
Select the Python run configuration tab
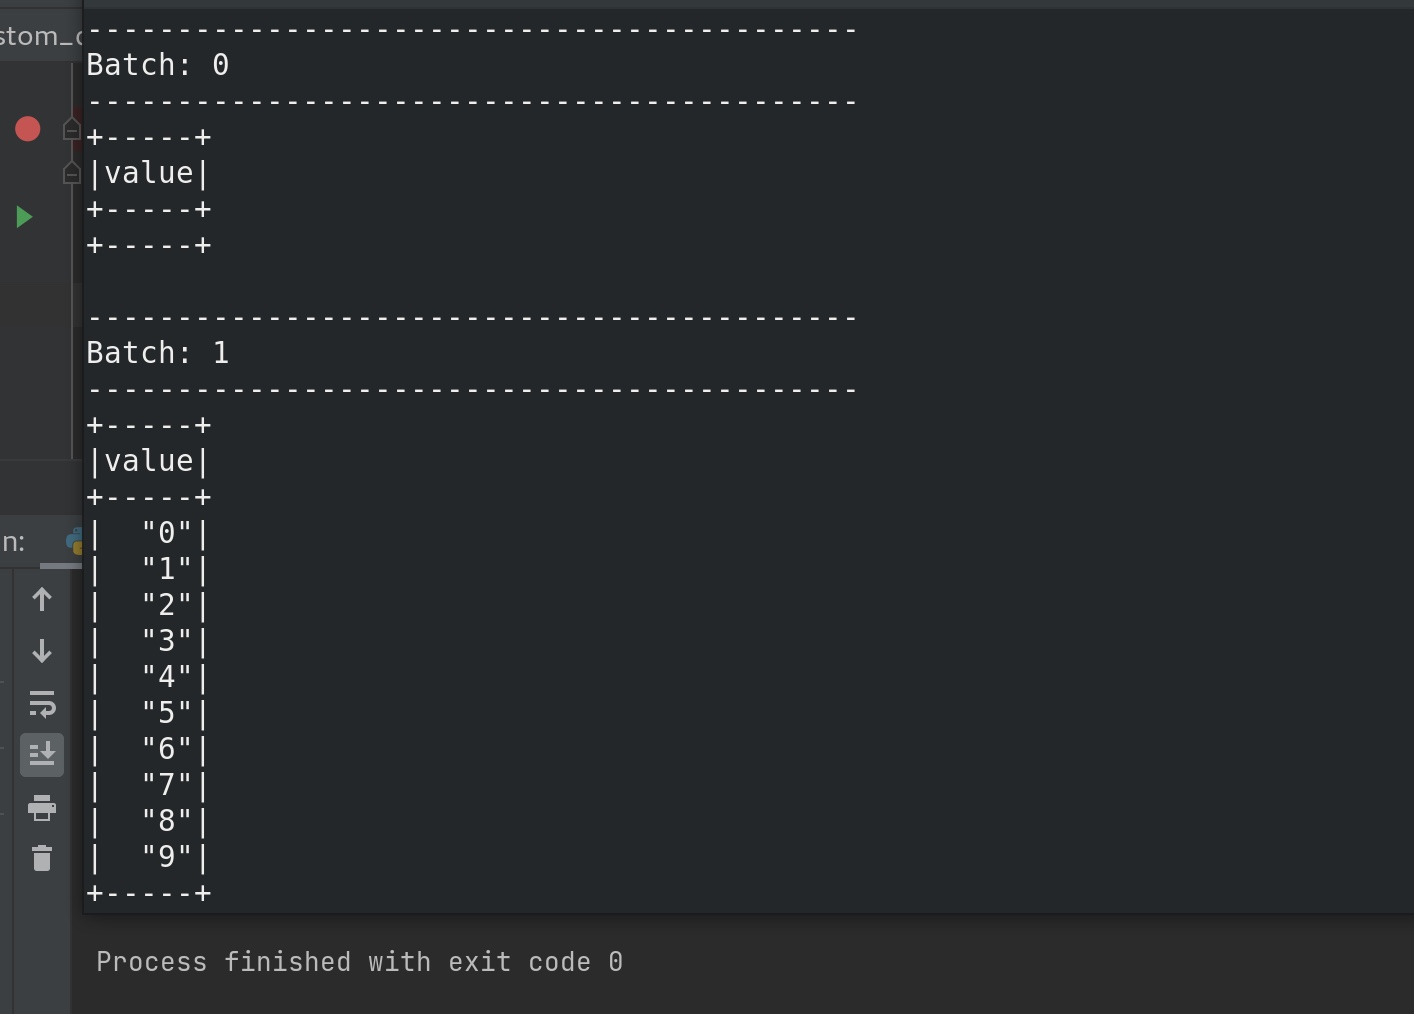coord(73,542)
